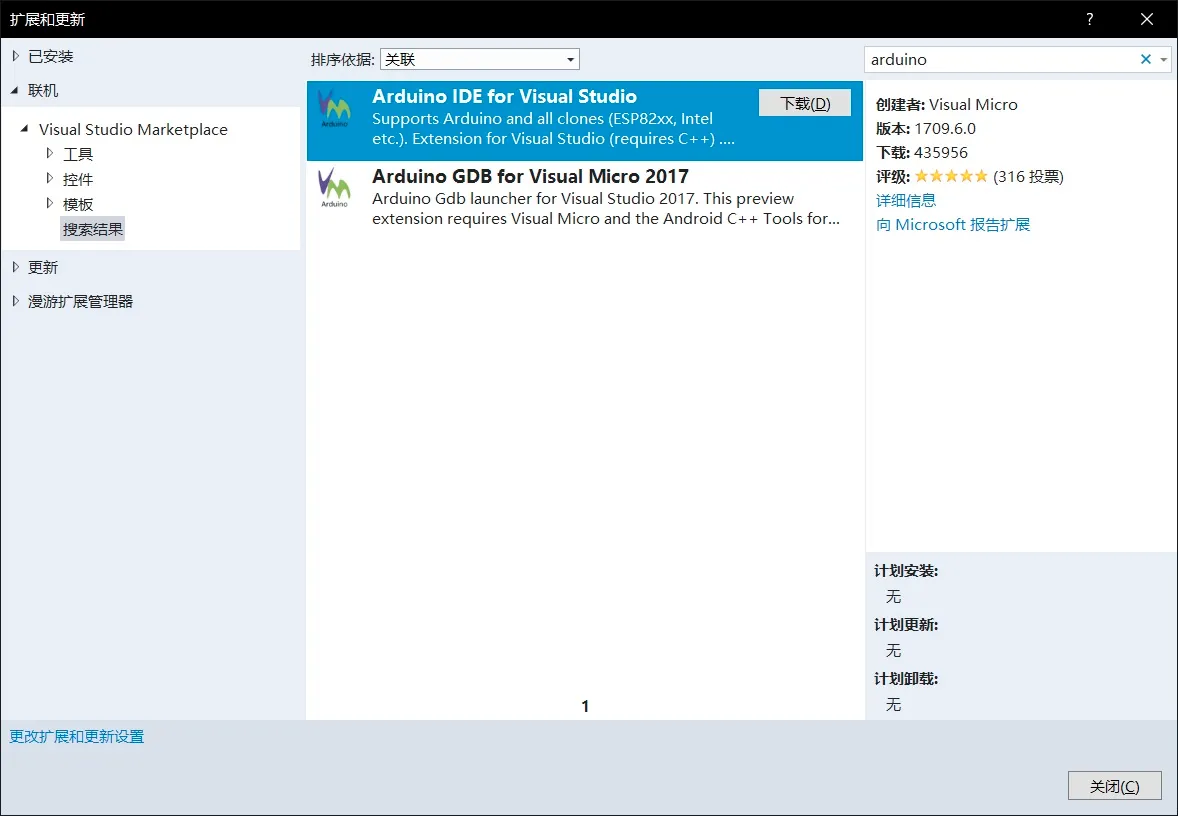Expand the 已安装 category
Viewport: 1178px width, 816px height.
15,56
